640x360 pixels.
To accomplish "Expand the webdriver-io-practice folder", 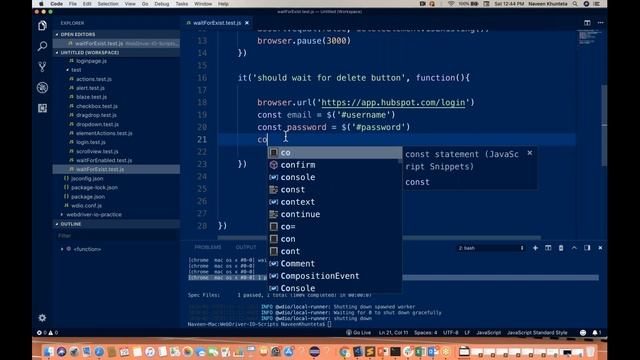I will click(93, 214).
